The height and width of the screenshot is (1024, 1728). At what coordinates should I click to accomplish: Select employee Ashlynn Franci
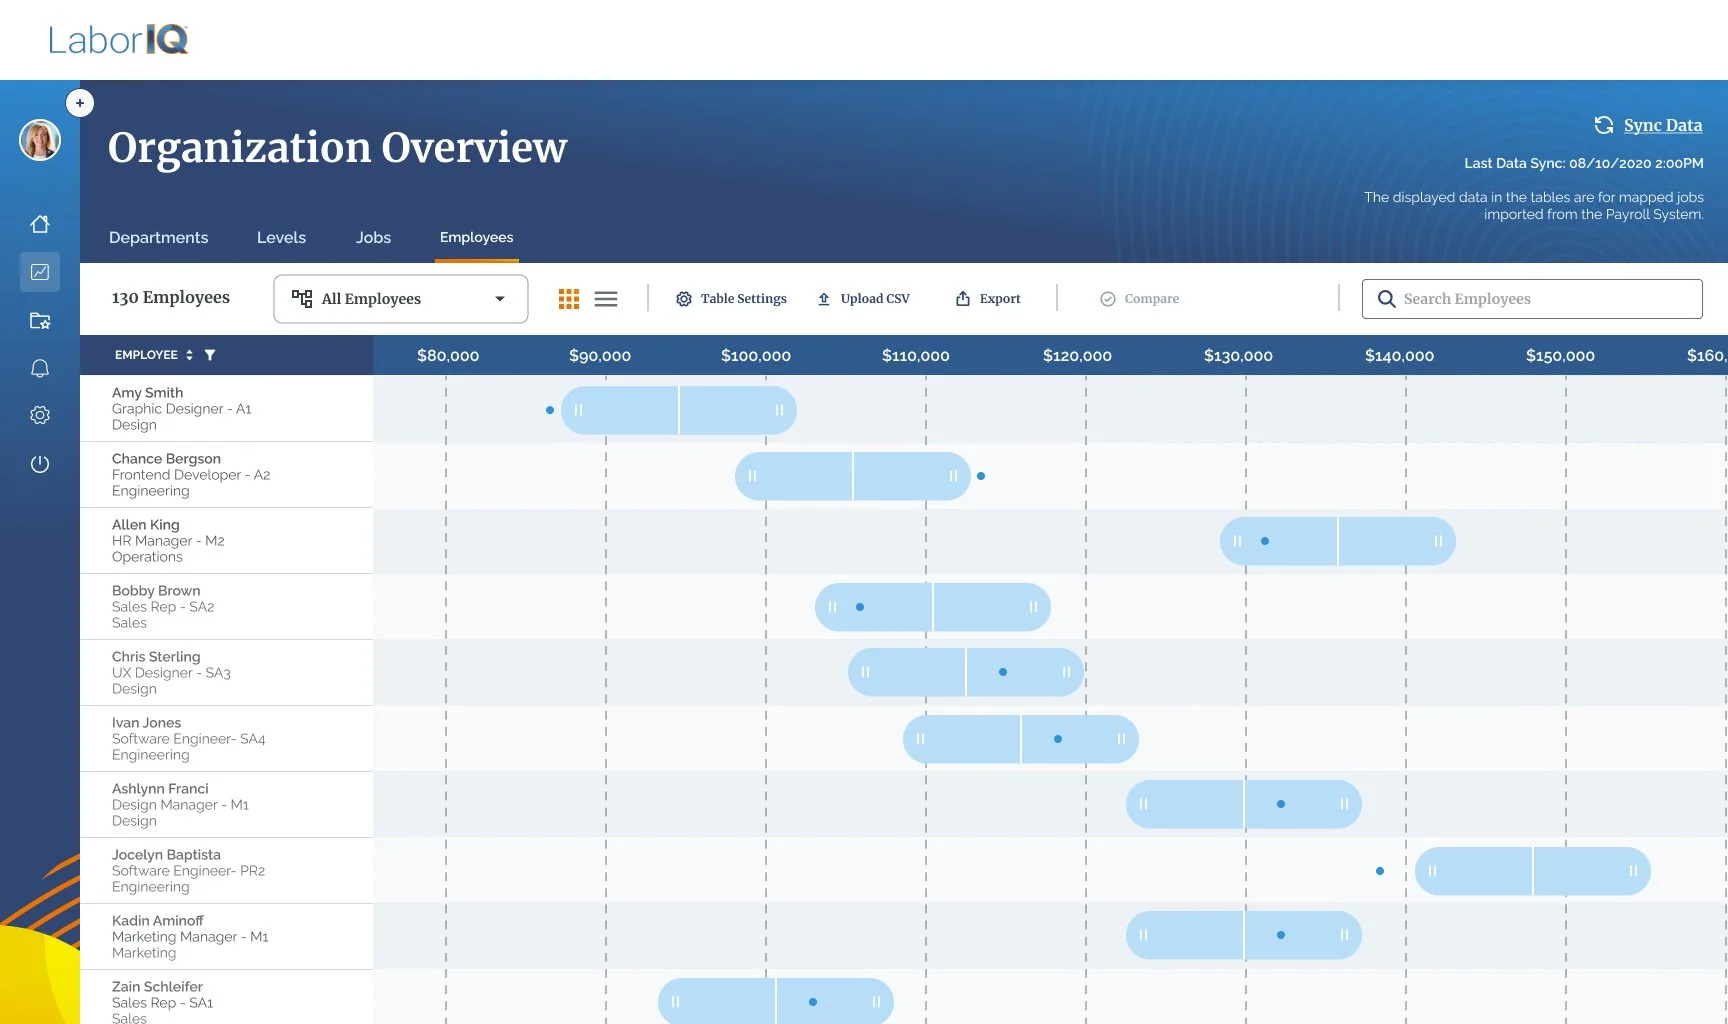(x=226, y=805)
